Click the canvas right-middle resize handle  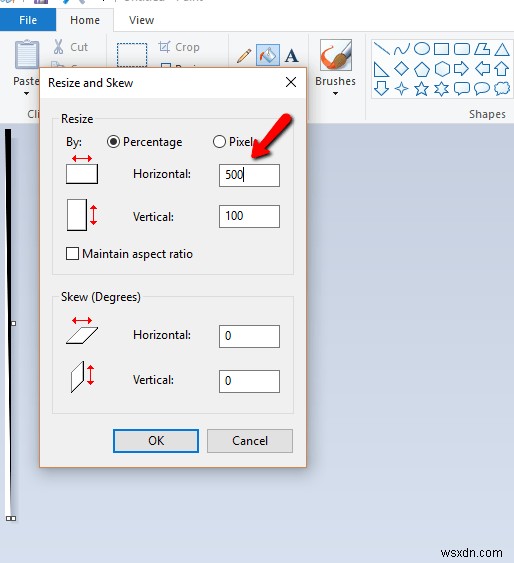(14, 324)
